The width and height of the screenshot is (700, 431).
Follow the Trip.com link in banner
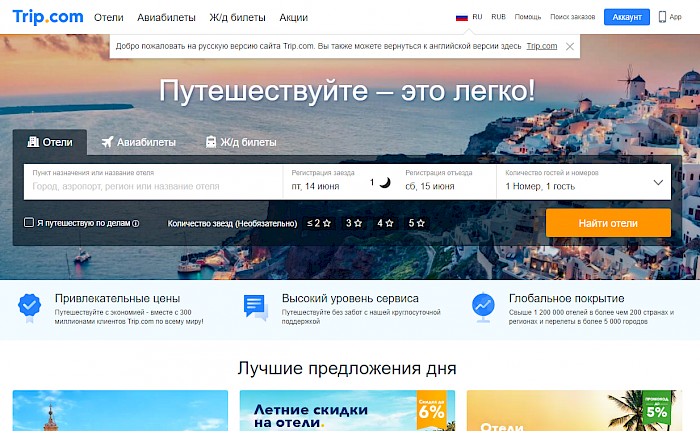pos(542,46)
